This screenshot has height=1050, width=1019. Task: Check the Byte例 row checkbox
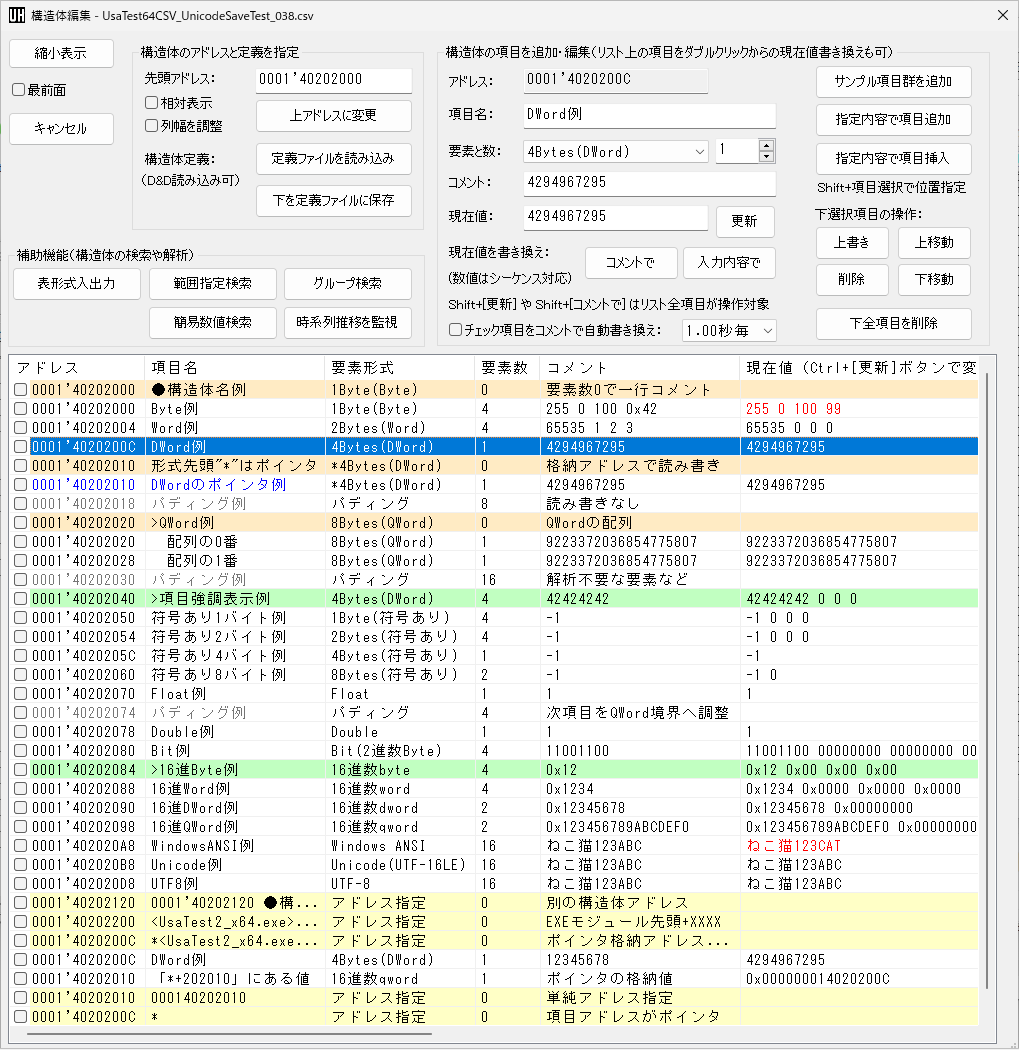pyautogui.click(x=21, y=408)
